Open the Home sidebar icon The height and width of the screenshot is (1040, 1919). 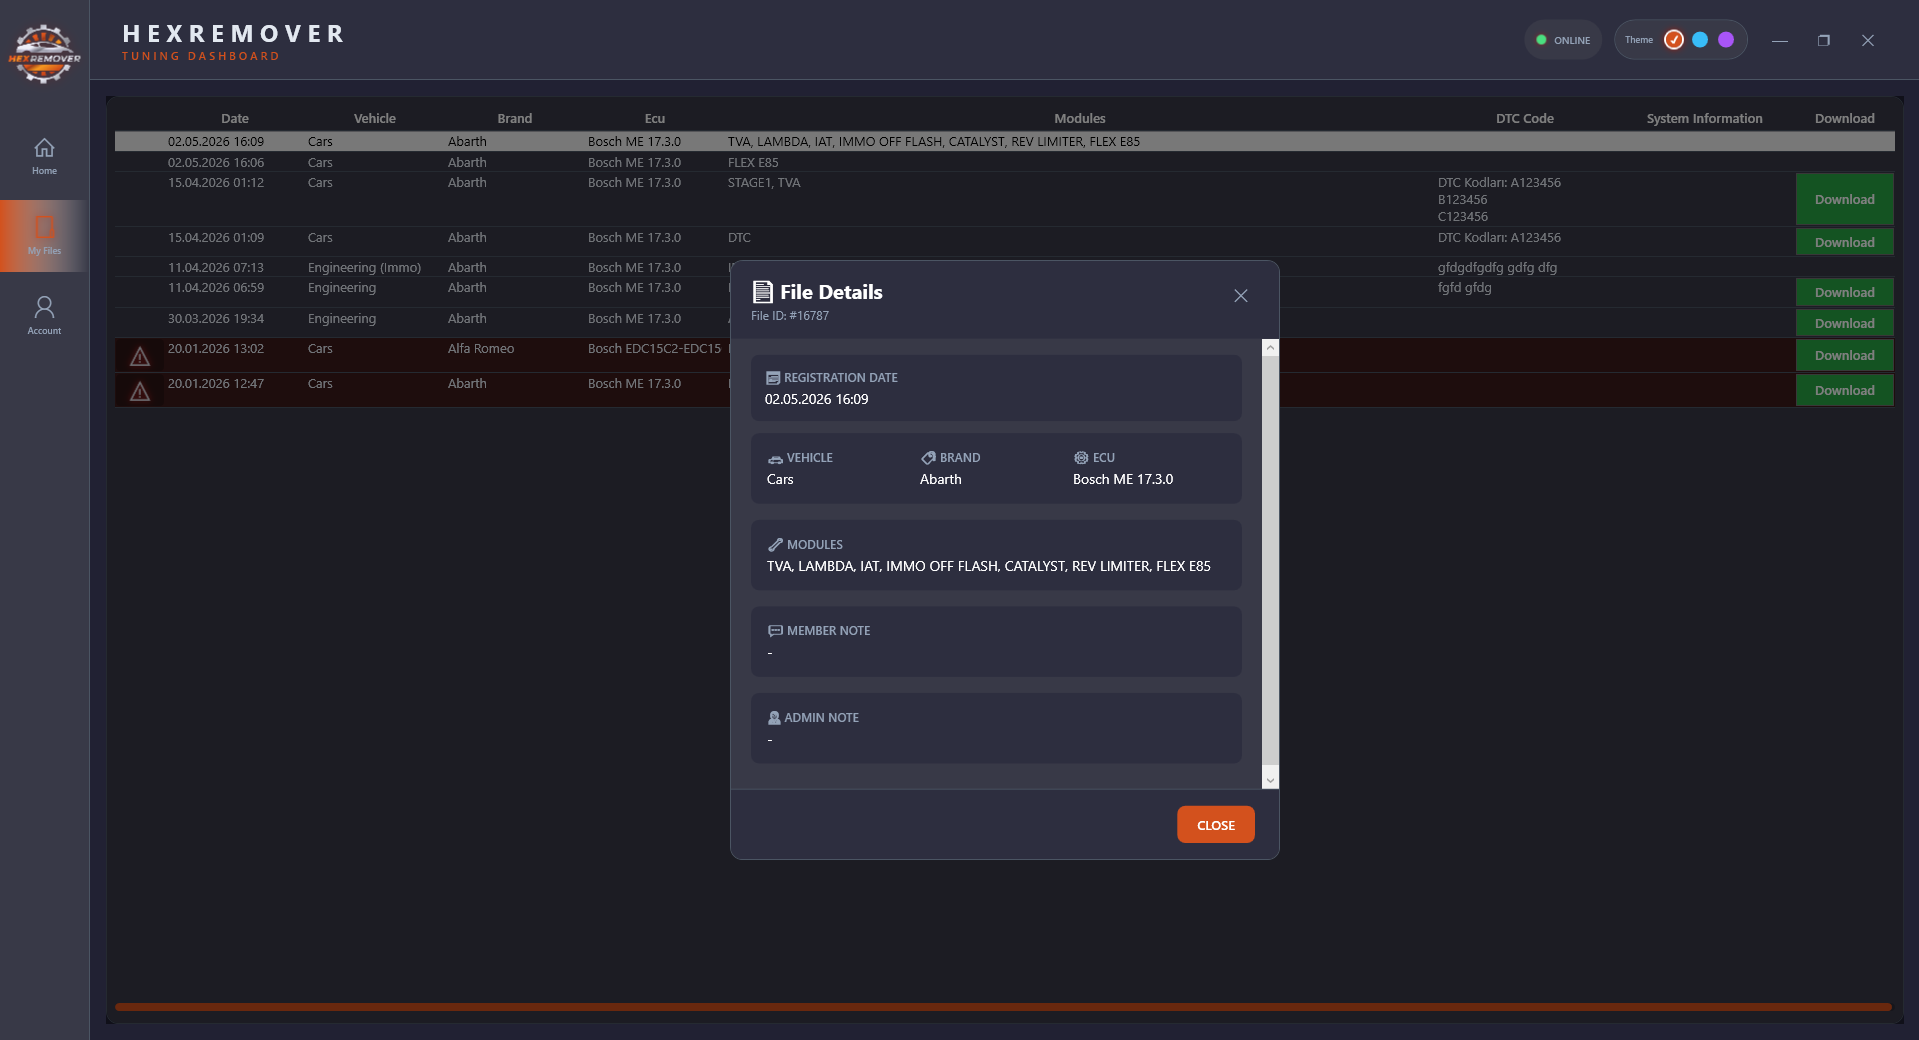(44, 148)
